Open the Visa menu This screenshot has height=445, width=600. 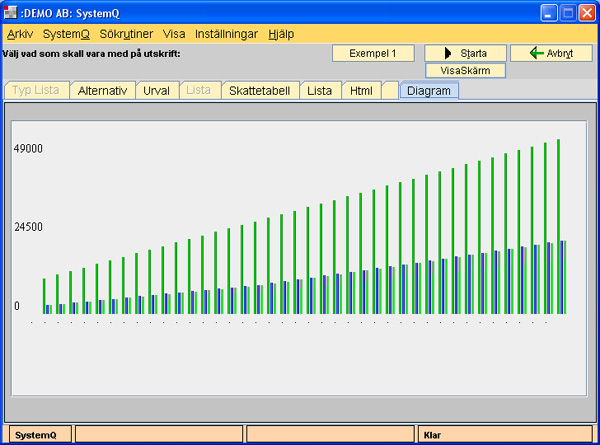[x=174, y=33]
